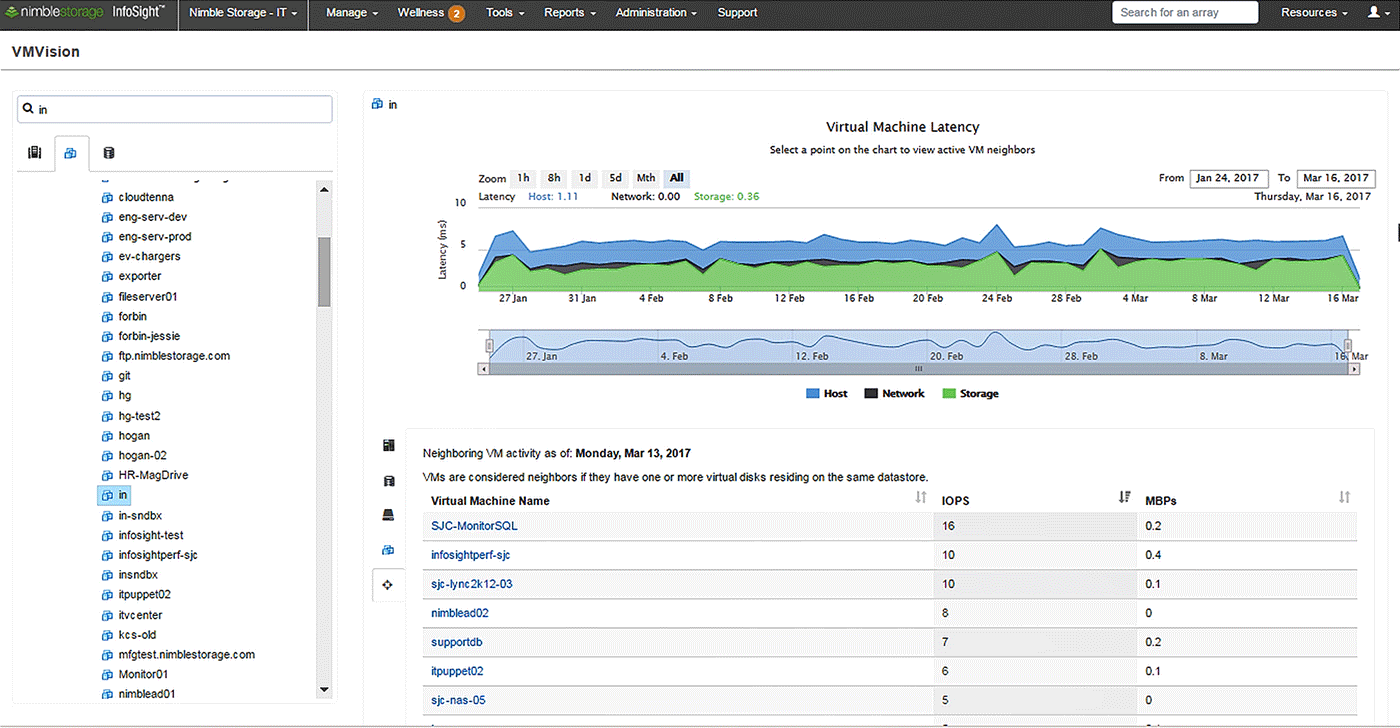Click the VM icon beside selected 'in' node
This screenshot has width=1400, height=728.
tap(108, 496)
